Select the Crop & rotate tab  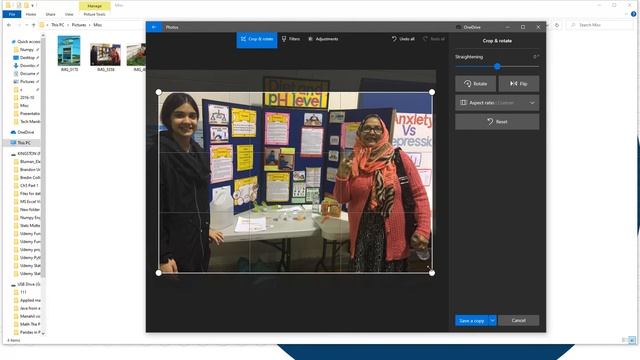pyautogui.click(x=257, y=39)
